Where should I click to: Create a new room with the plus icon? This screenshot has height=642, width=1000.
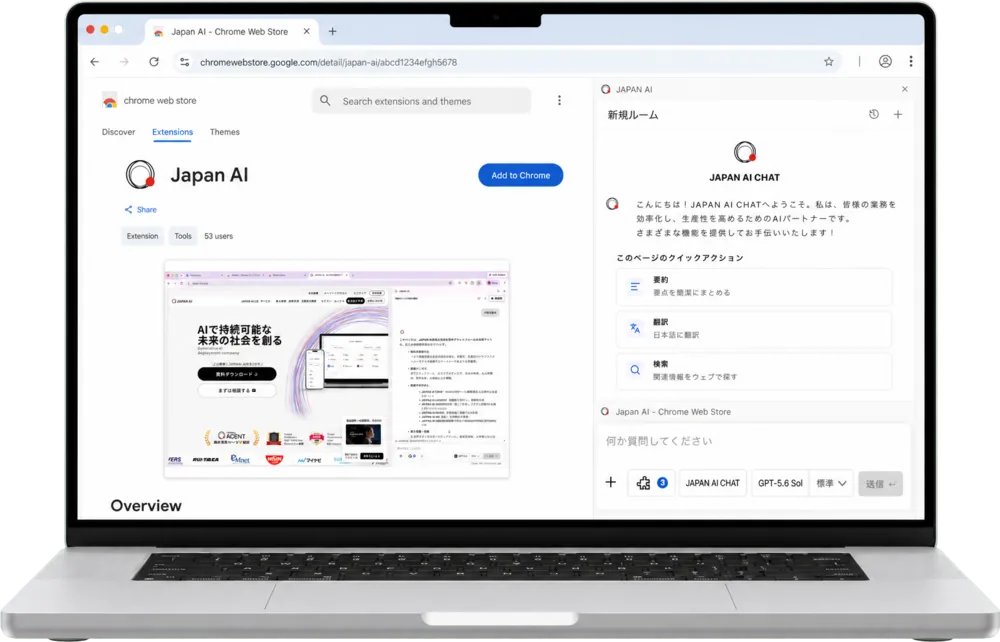(898, 115)
